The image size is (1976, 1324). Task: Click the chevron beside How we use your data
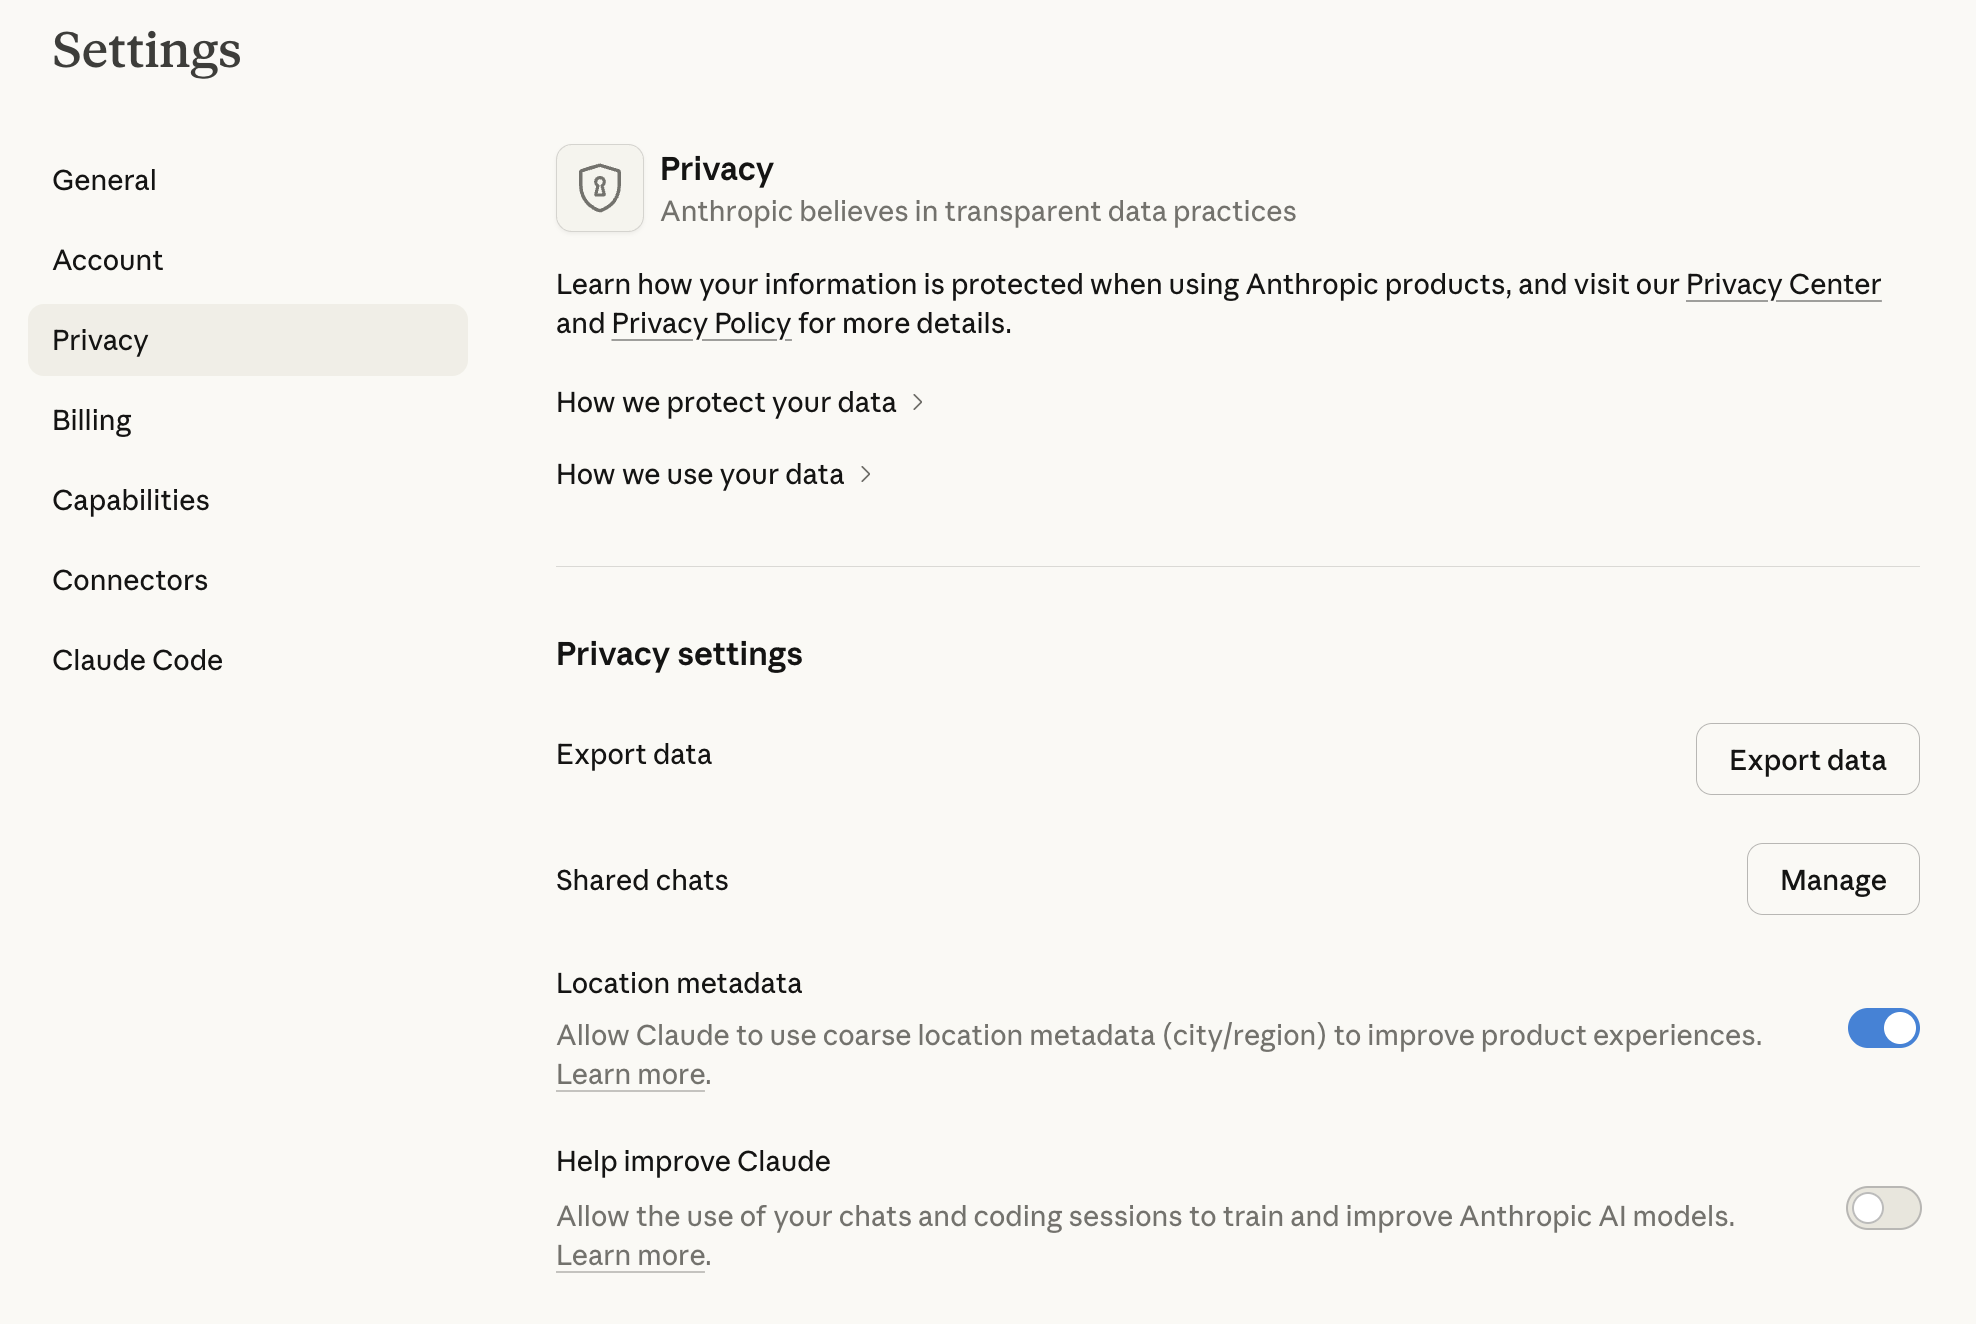tap(866, 474)
